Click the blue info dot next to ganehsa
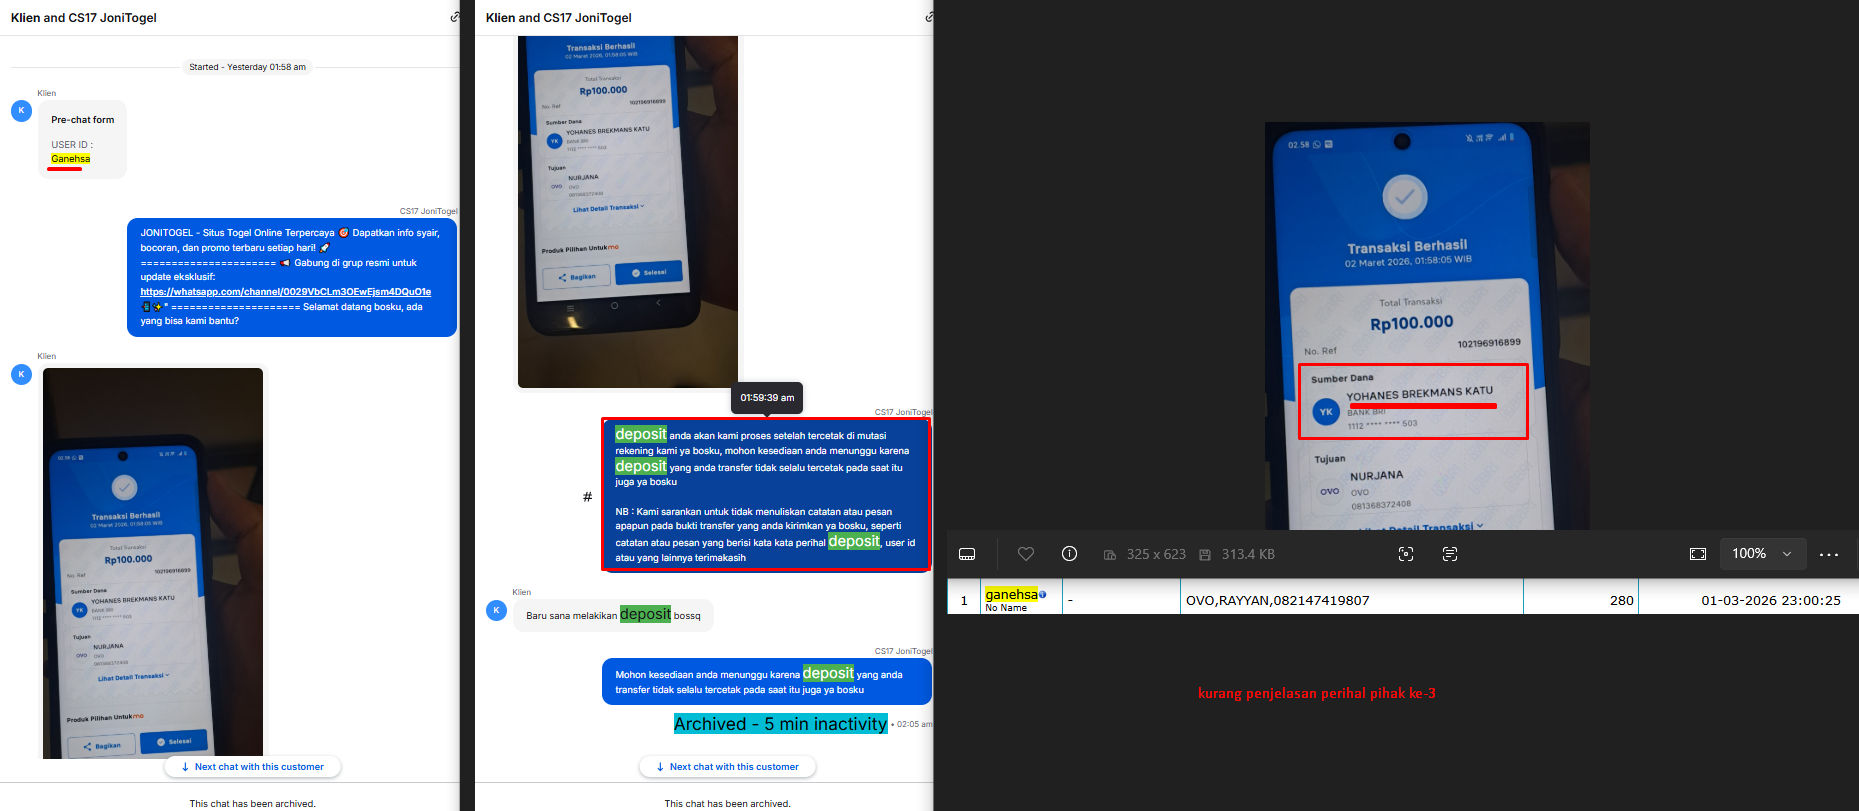The width and height of the screenshot is (1859, 811). 1042,595
